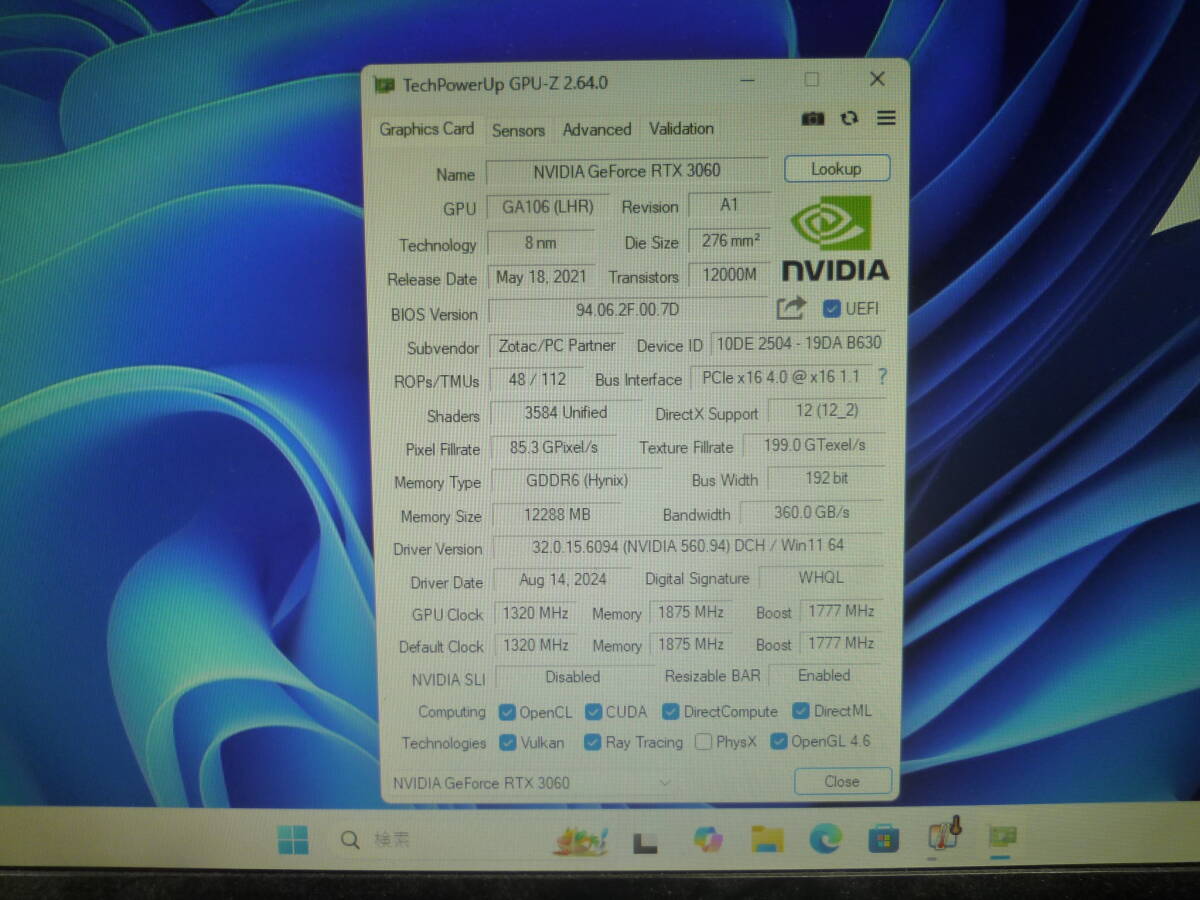
Task: Take a GPU-Z screenshot with the camera icon
Action: tap(813, 118)
